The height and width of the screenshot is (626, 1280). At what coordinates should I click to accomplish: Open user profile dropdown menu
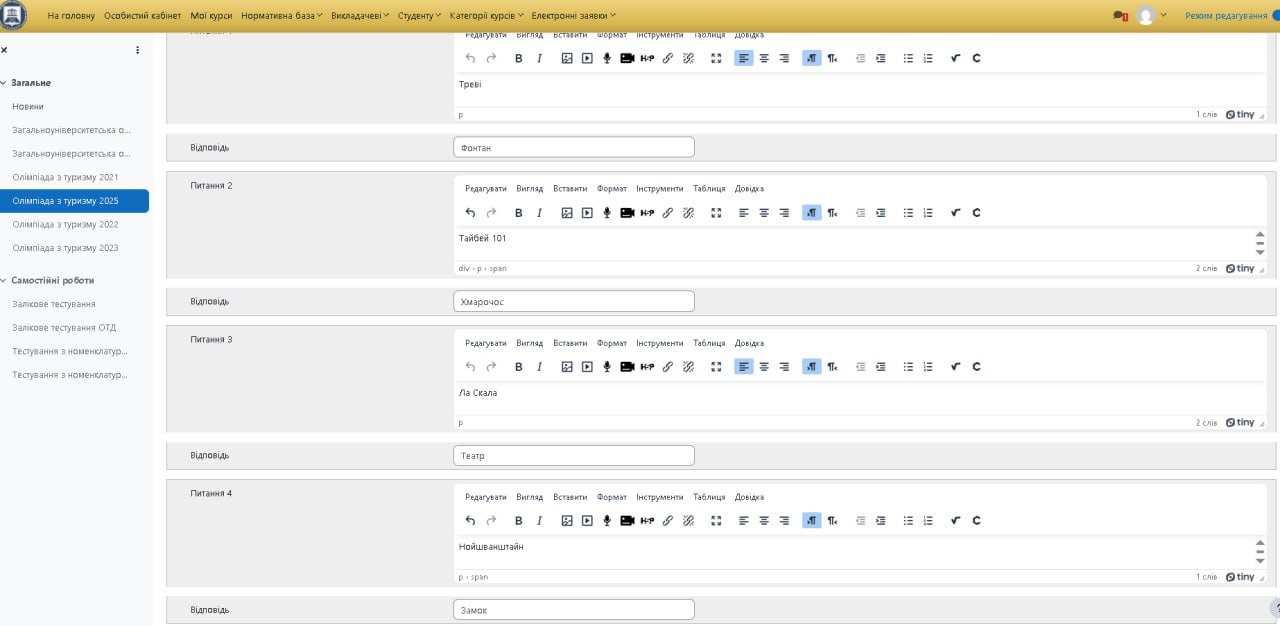[1150, 16]
